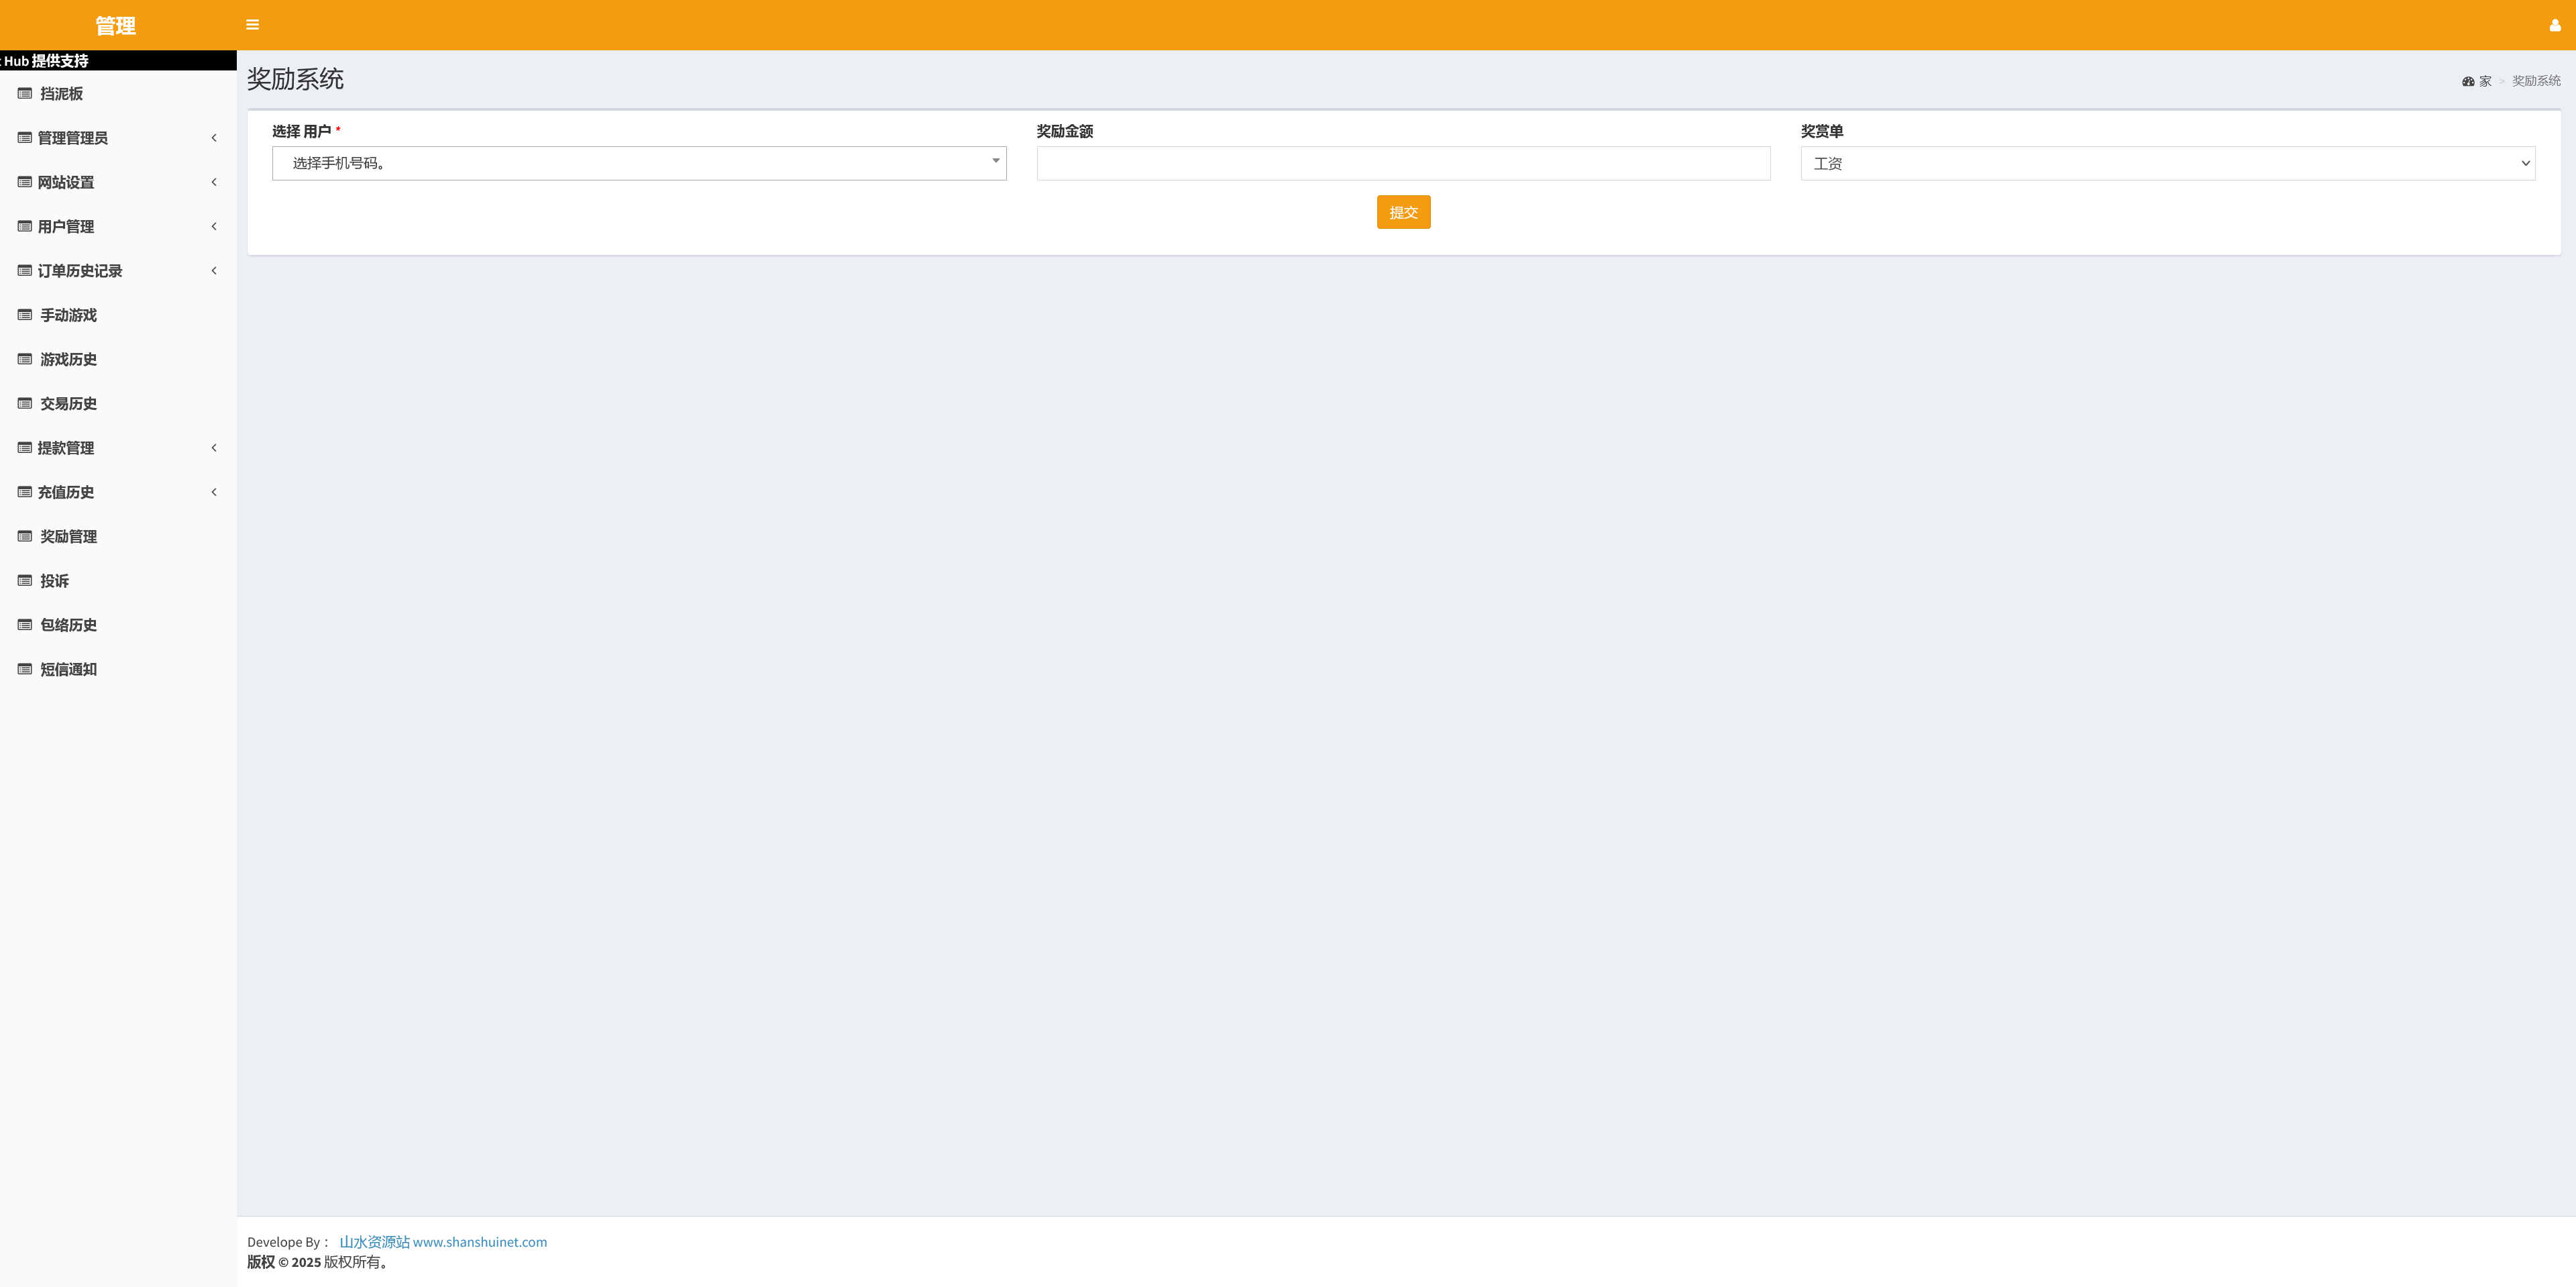The image size is (2576, 1287).
Task: Click the icon next to 短信通知
Action: point(25,669)
